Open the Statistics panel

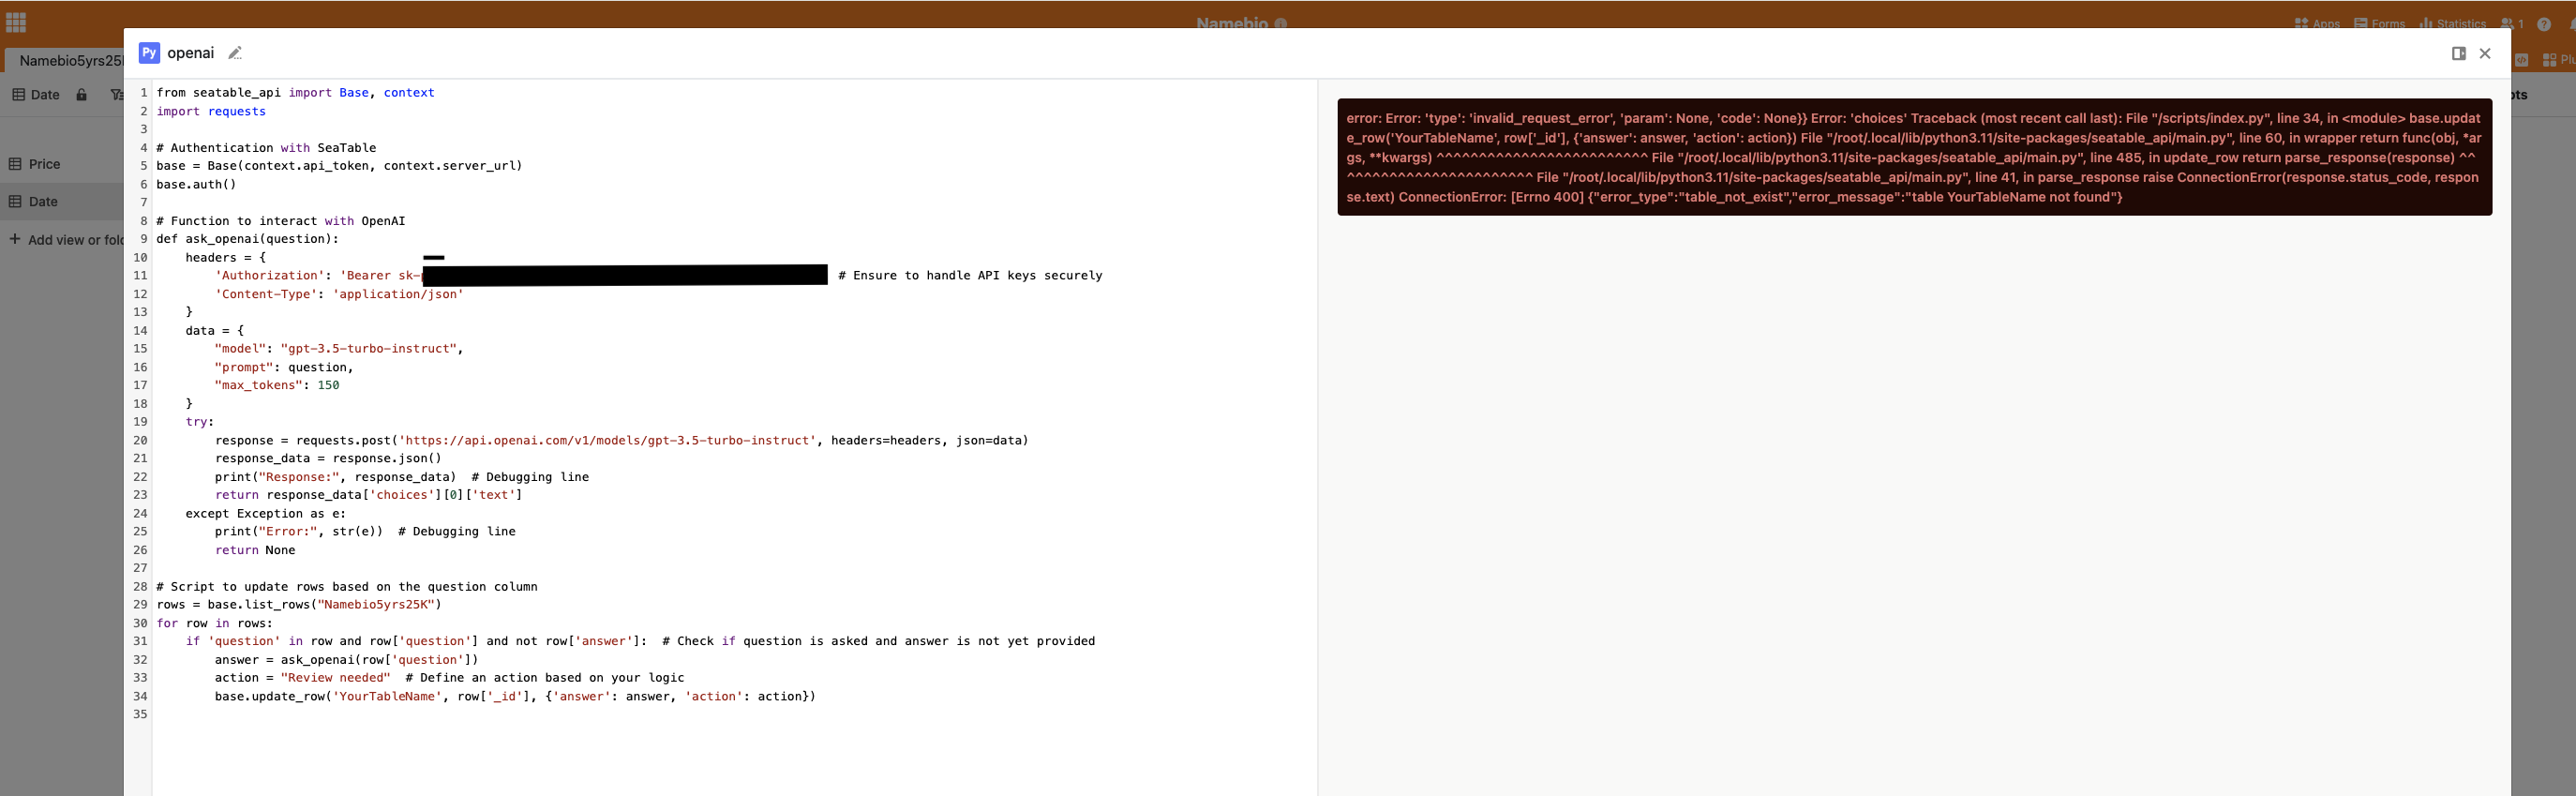(x=2452, y=24)
